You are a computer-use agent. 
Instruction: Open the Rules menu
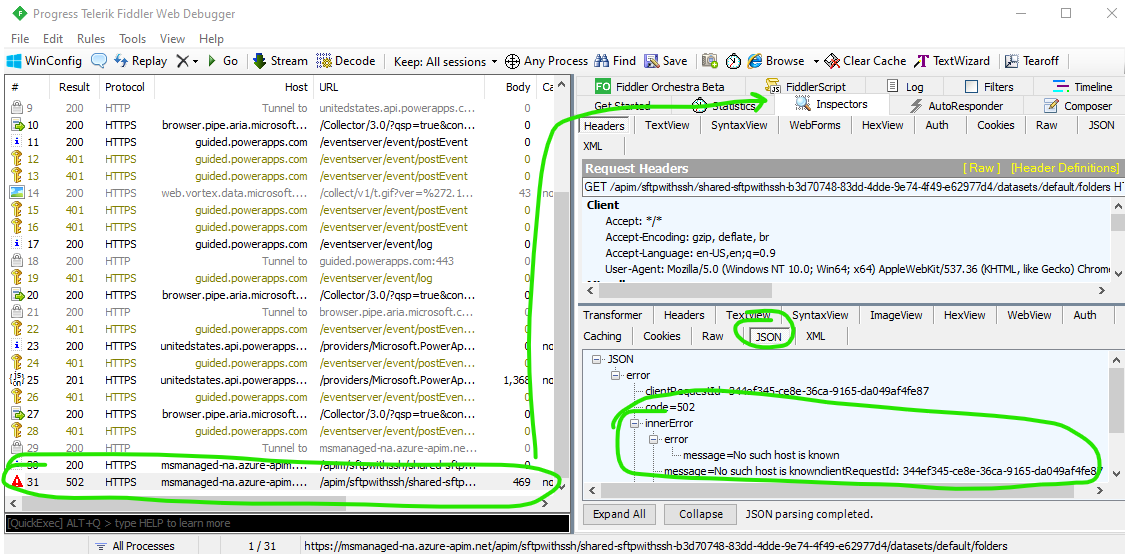pyautogui.click(x=91, y=39)
